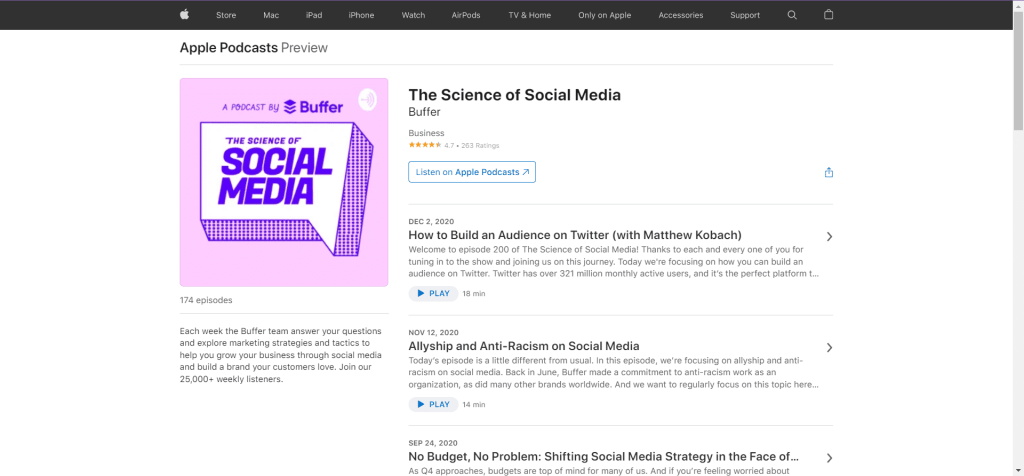Open the Mac menu item

coord(271,15)
